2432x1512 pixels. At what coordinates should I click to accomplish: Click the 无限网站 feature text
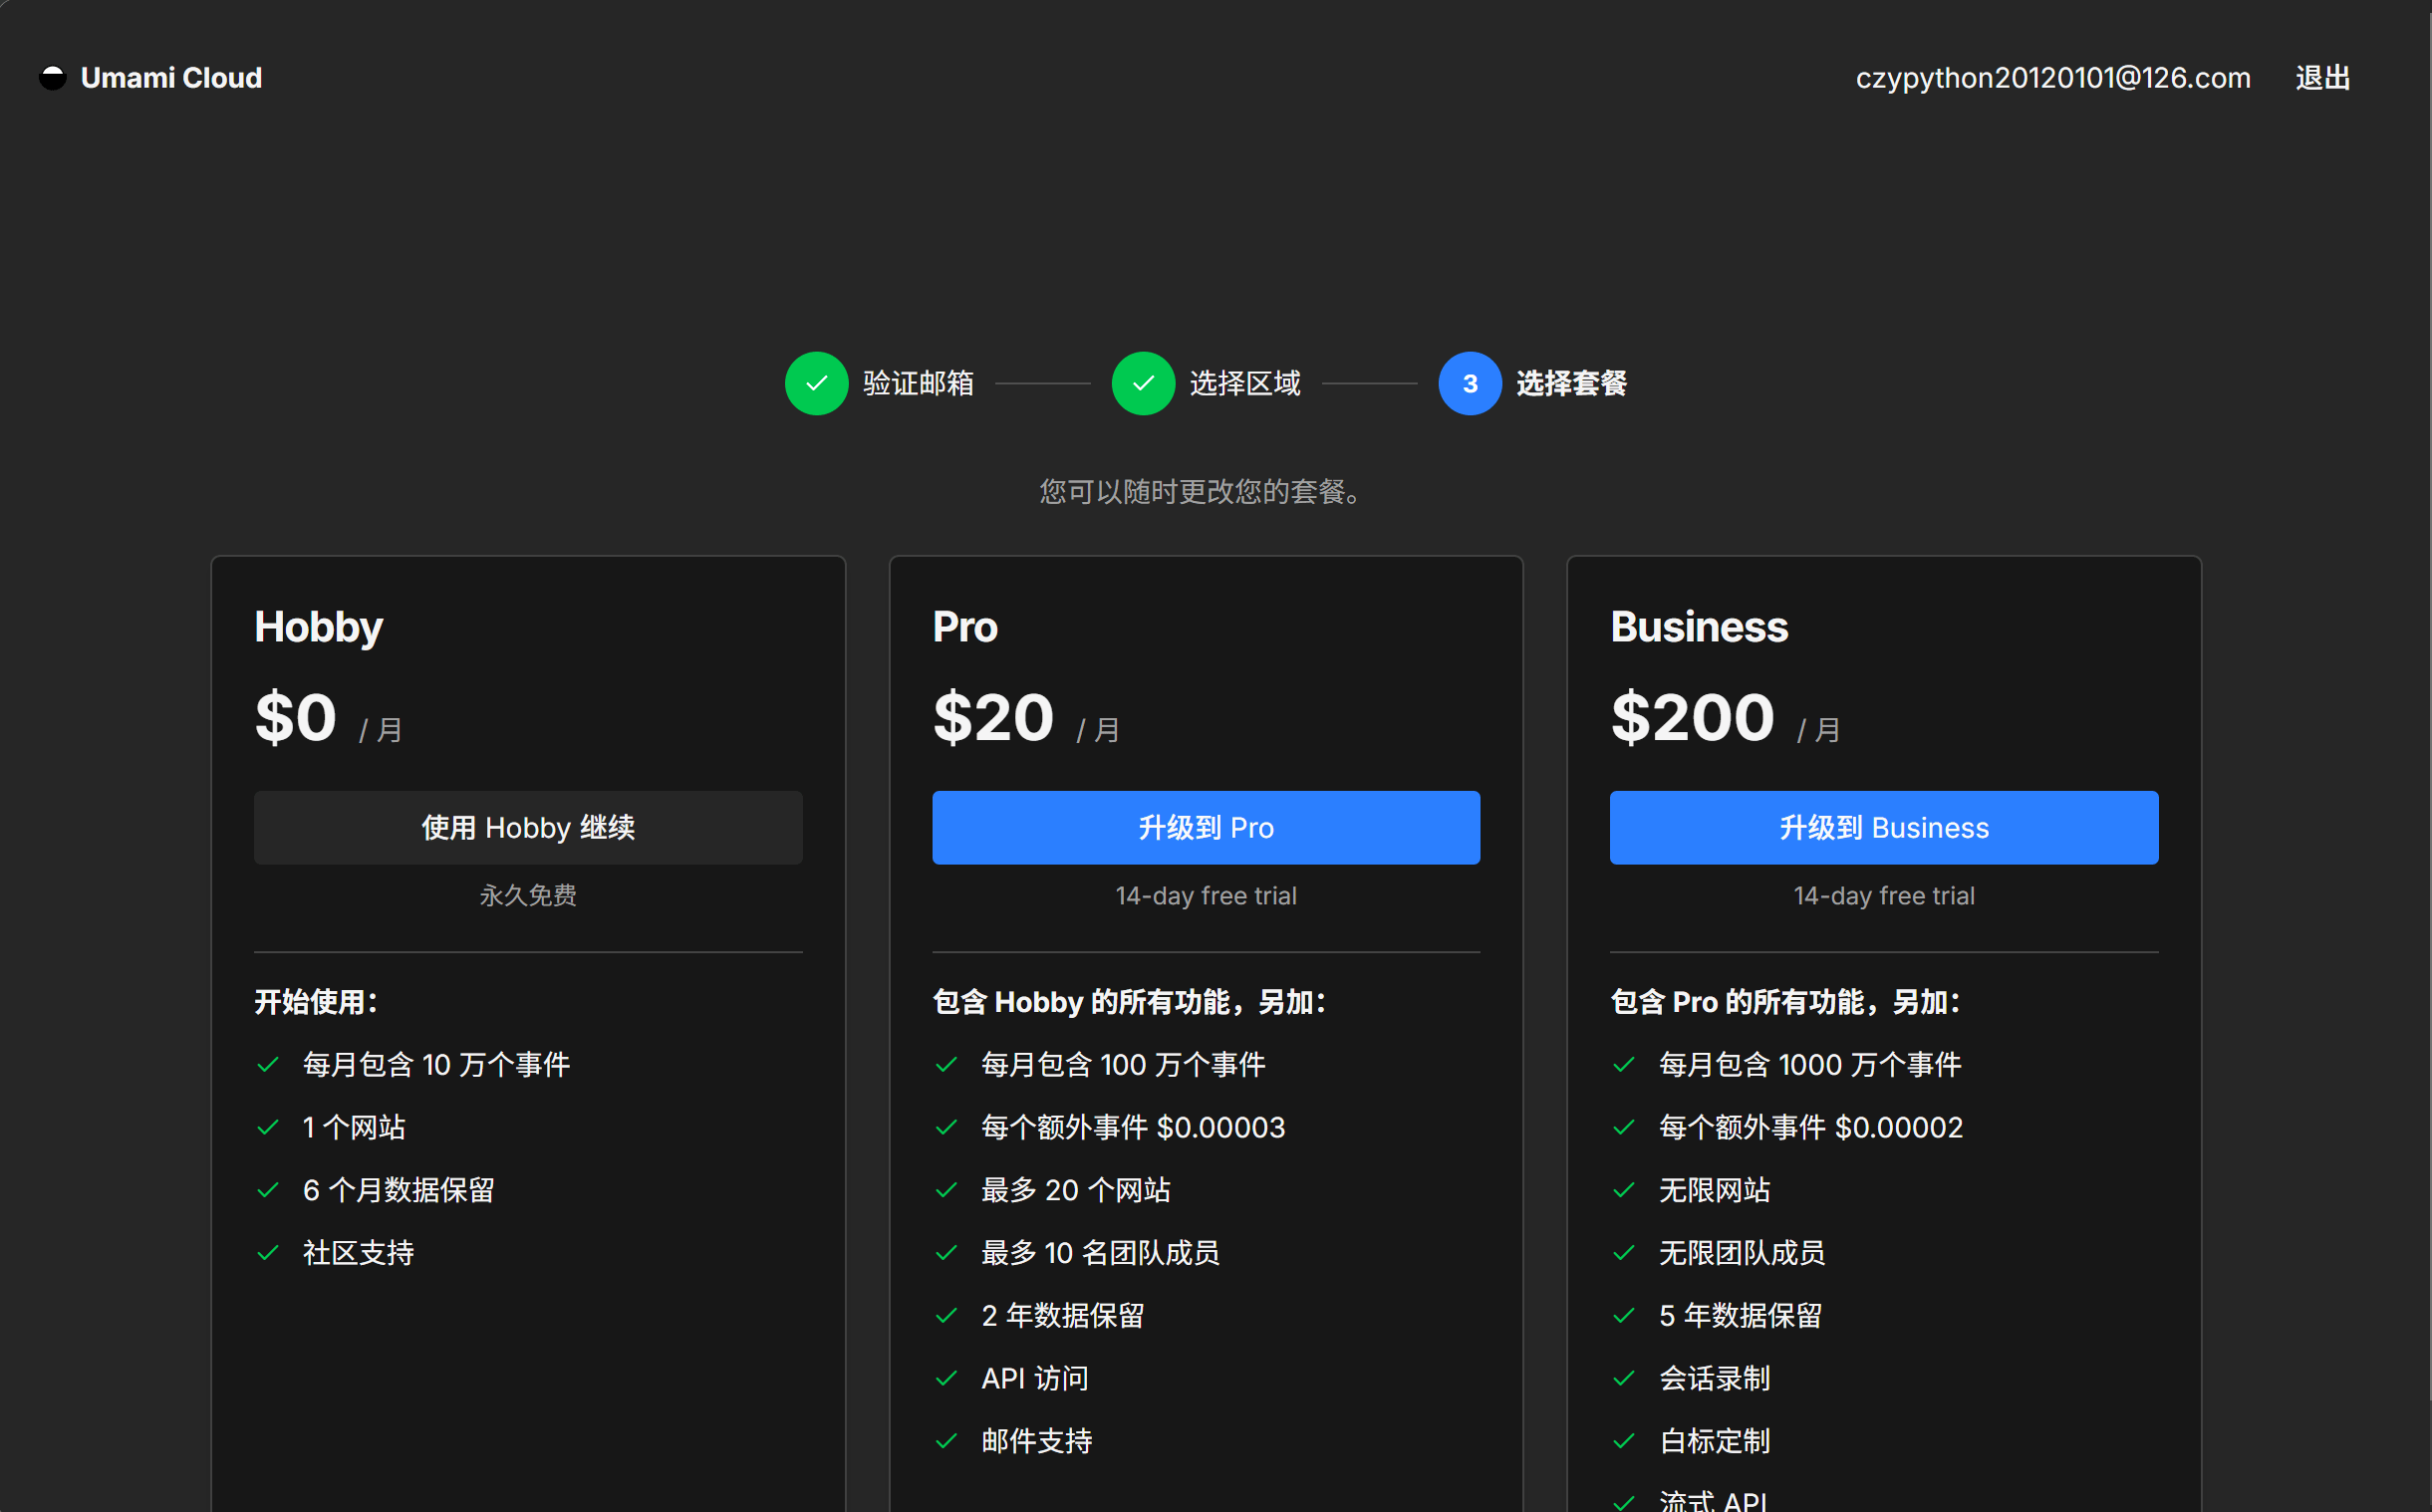click(x=1714, y=1190)
